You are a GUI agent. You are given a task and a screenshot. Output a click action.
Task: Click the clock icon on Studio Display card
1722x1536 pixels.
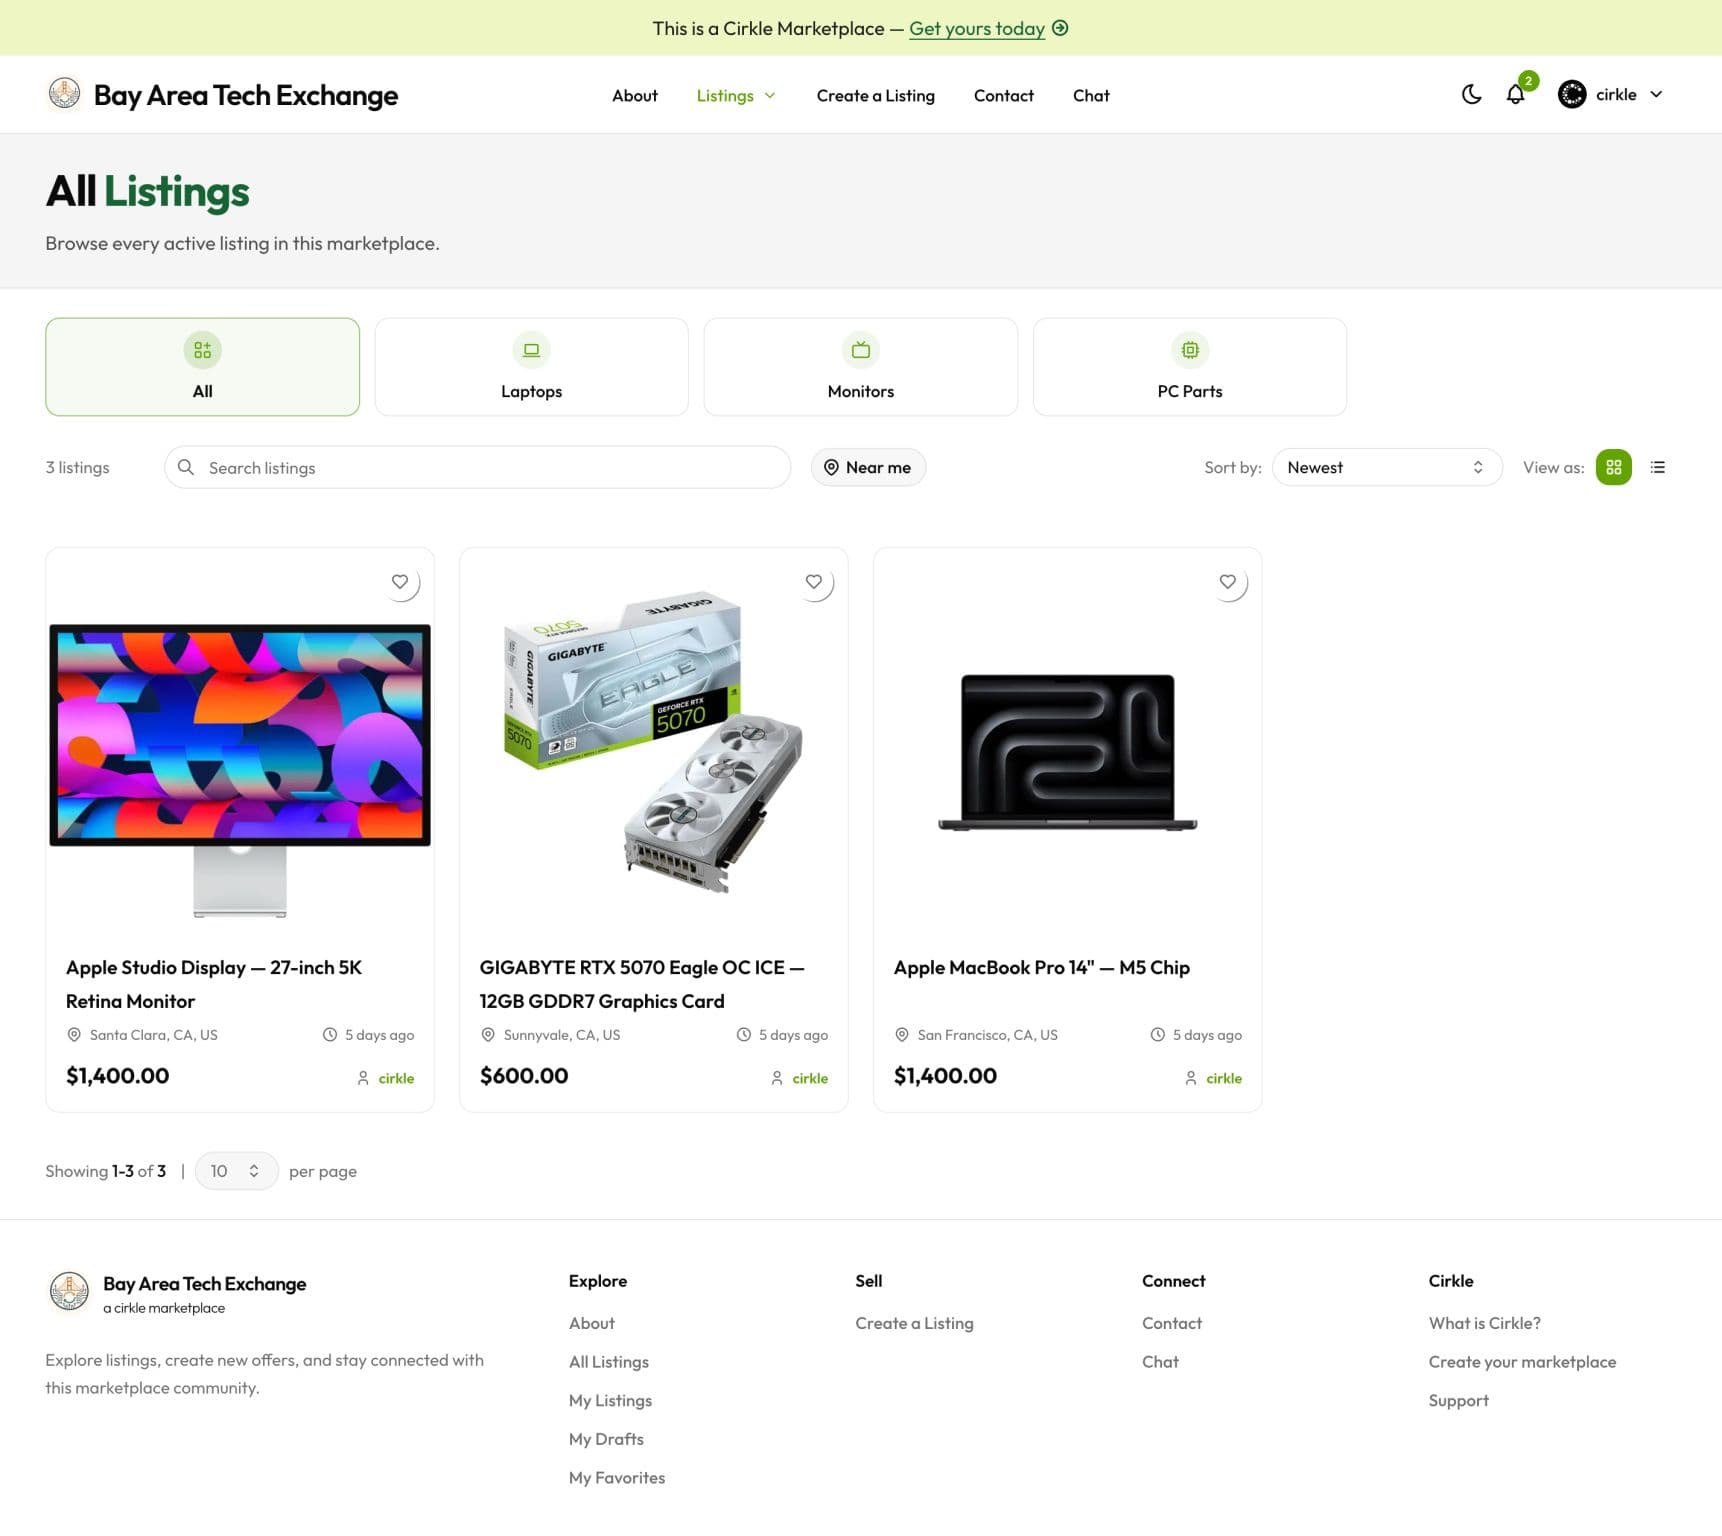point(330,1035)
